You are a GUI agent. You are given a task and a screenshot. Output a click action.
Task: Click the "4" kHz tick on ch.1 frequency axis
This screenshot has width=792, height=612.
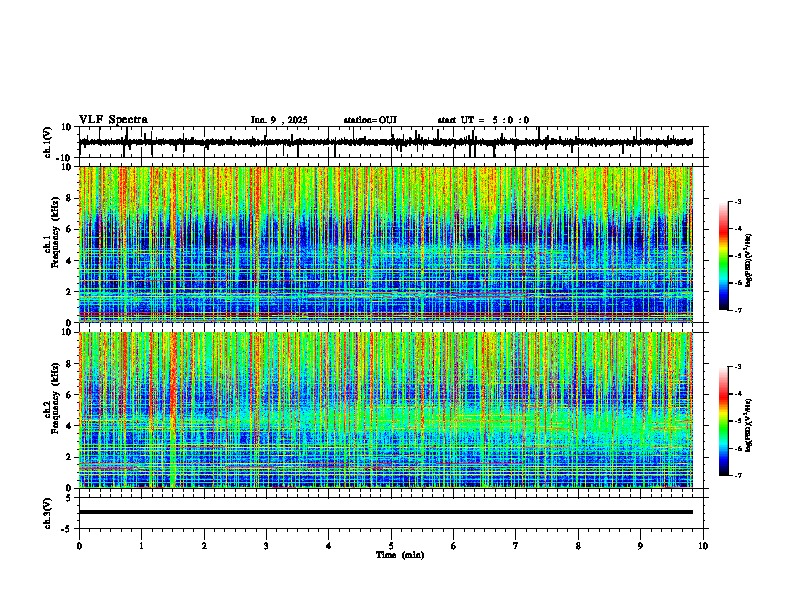tap(70, 261)
